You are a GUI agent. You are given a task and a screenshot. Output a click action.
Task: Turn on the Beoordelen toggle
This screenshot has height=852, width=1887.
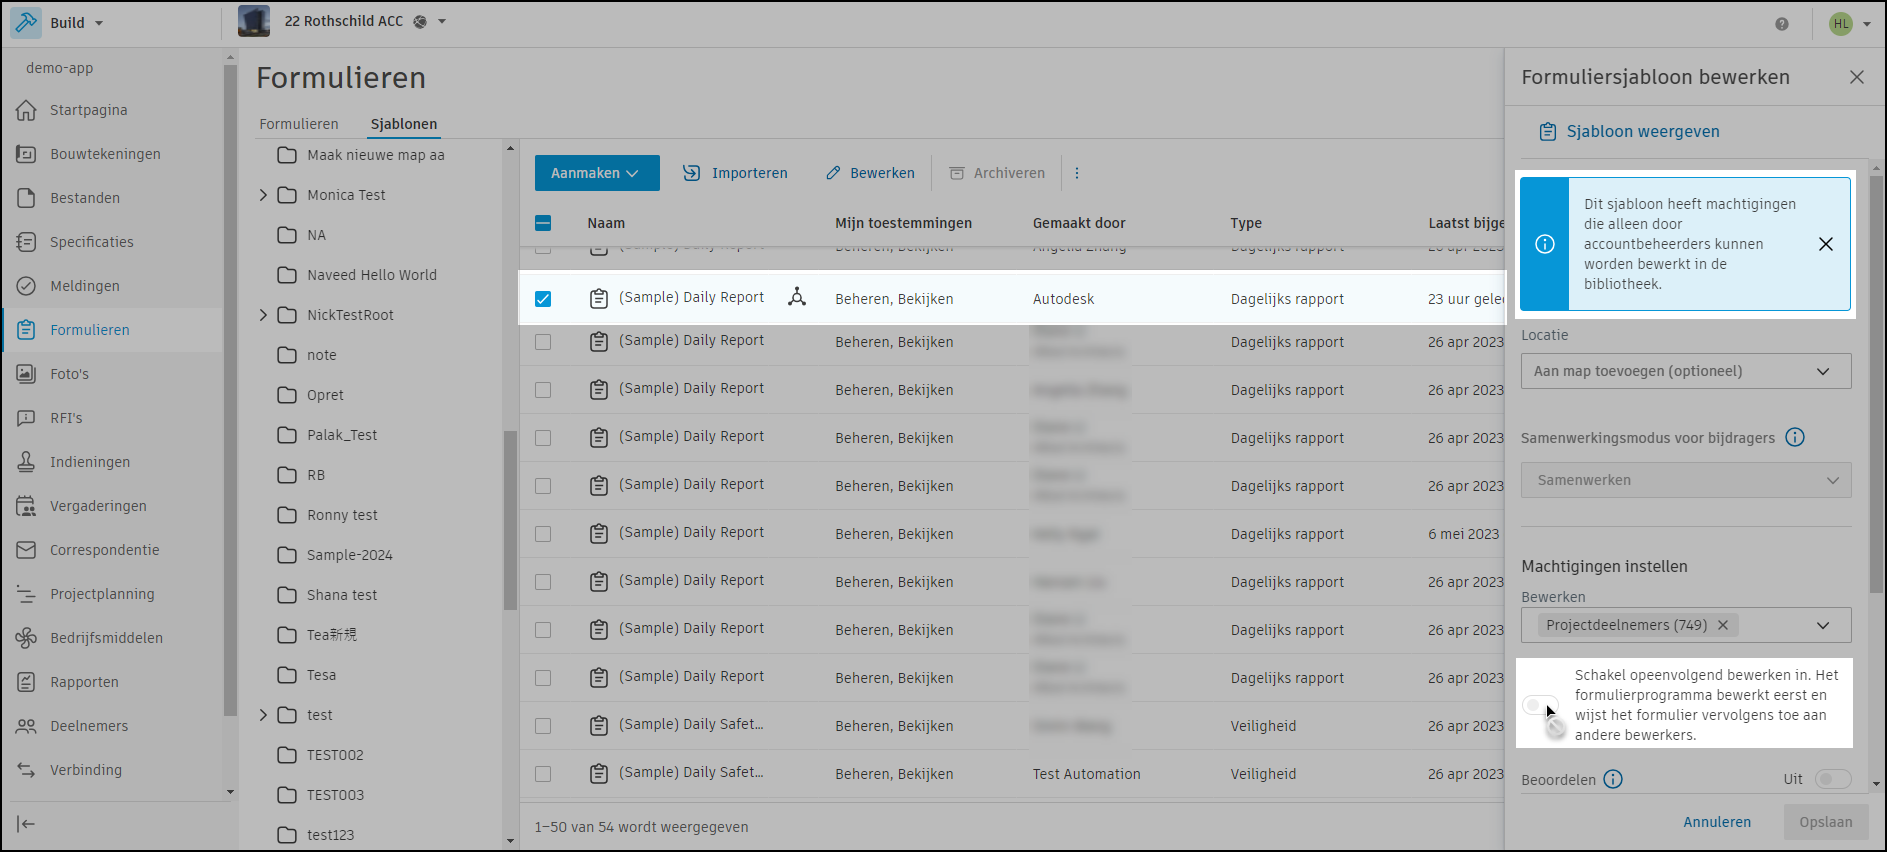tap(1833, 779)
